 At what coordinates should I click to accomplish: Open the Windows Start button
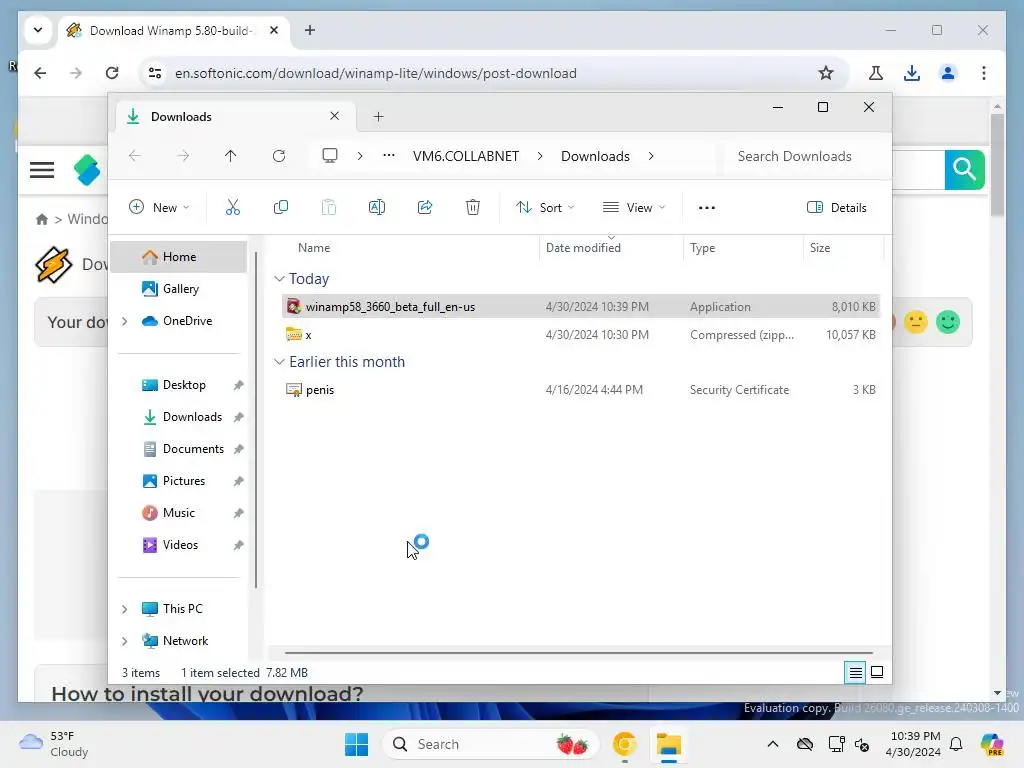(x=357, y=744)
